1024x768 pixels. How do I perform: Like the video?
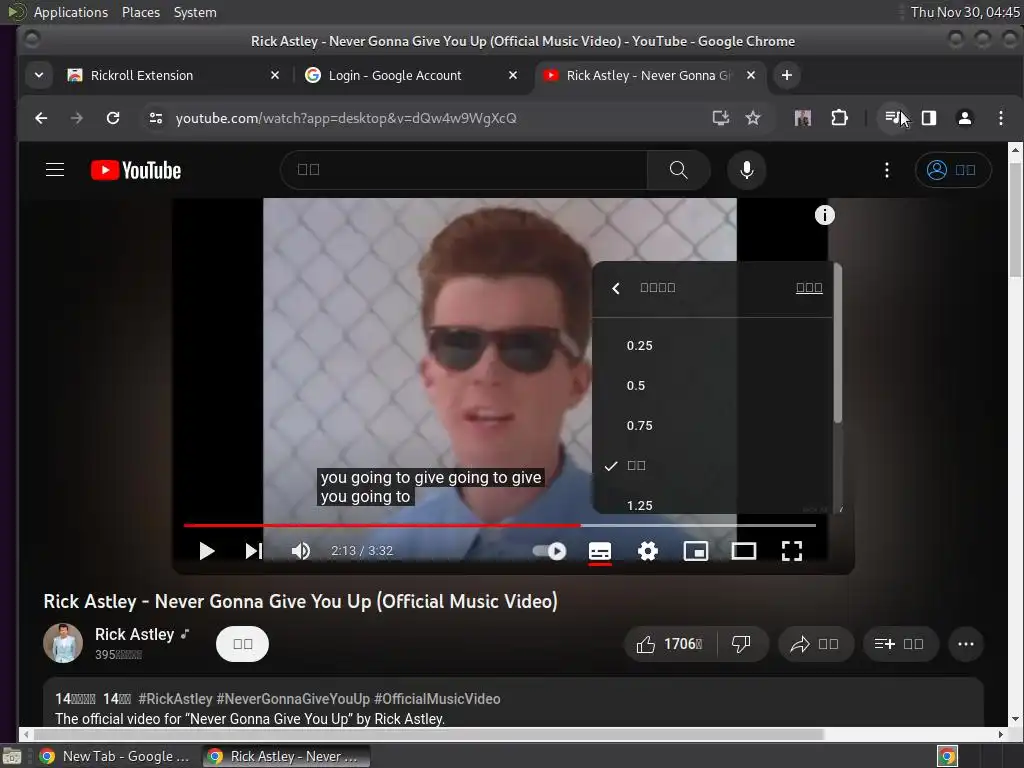[670, 644]
